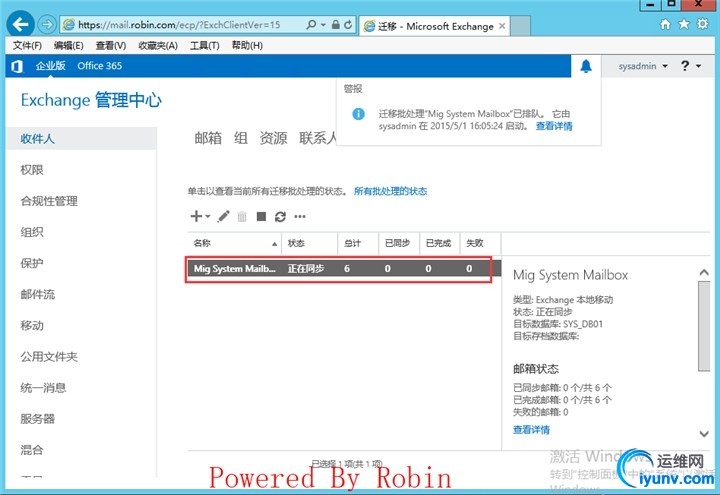Click the trash delete batch icon

(242, 216)
